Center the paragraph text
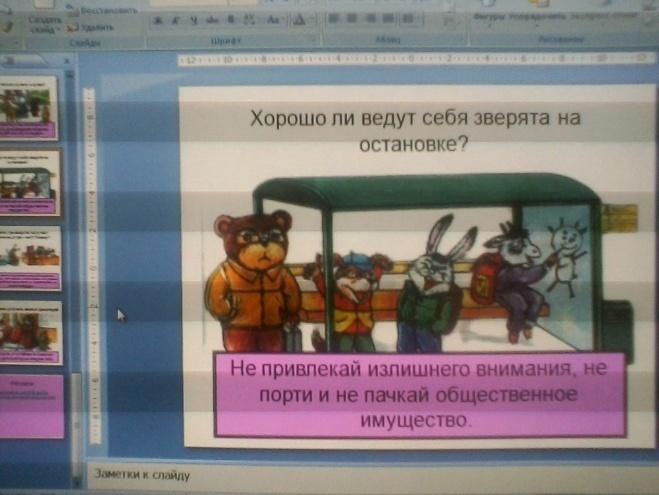The height and width of the screenshot is (495, 659). [x=352, y=18]
